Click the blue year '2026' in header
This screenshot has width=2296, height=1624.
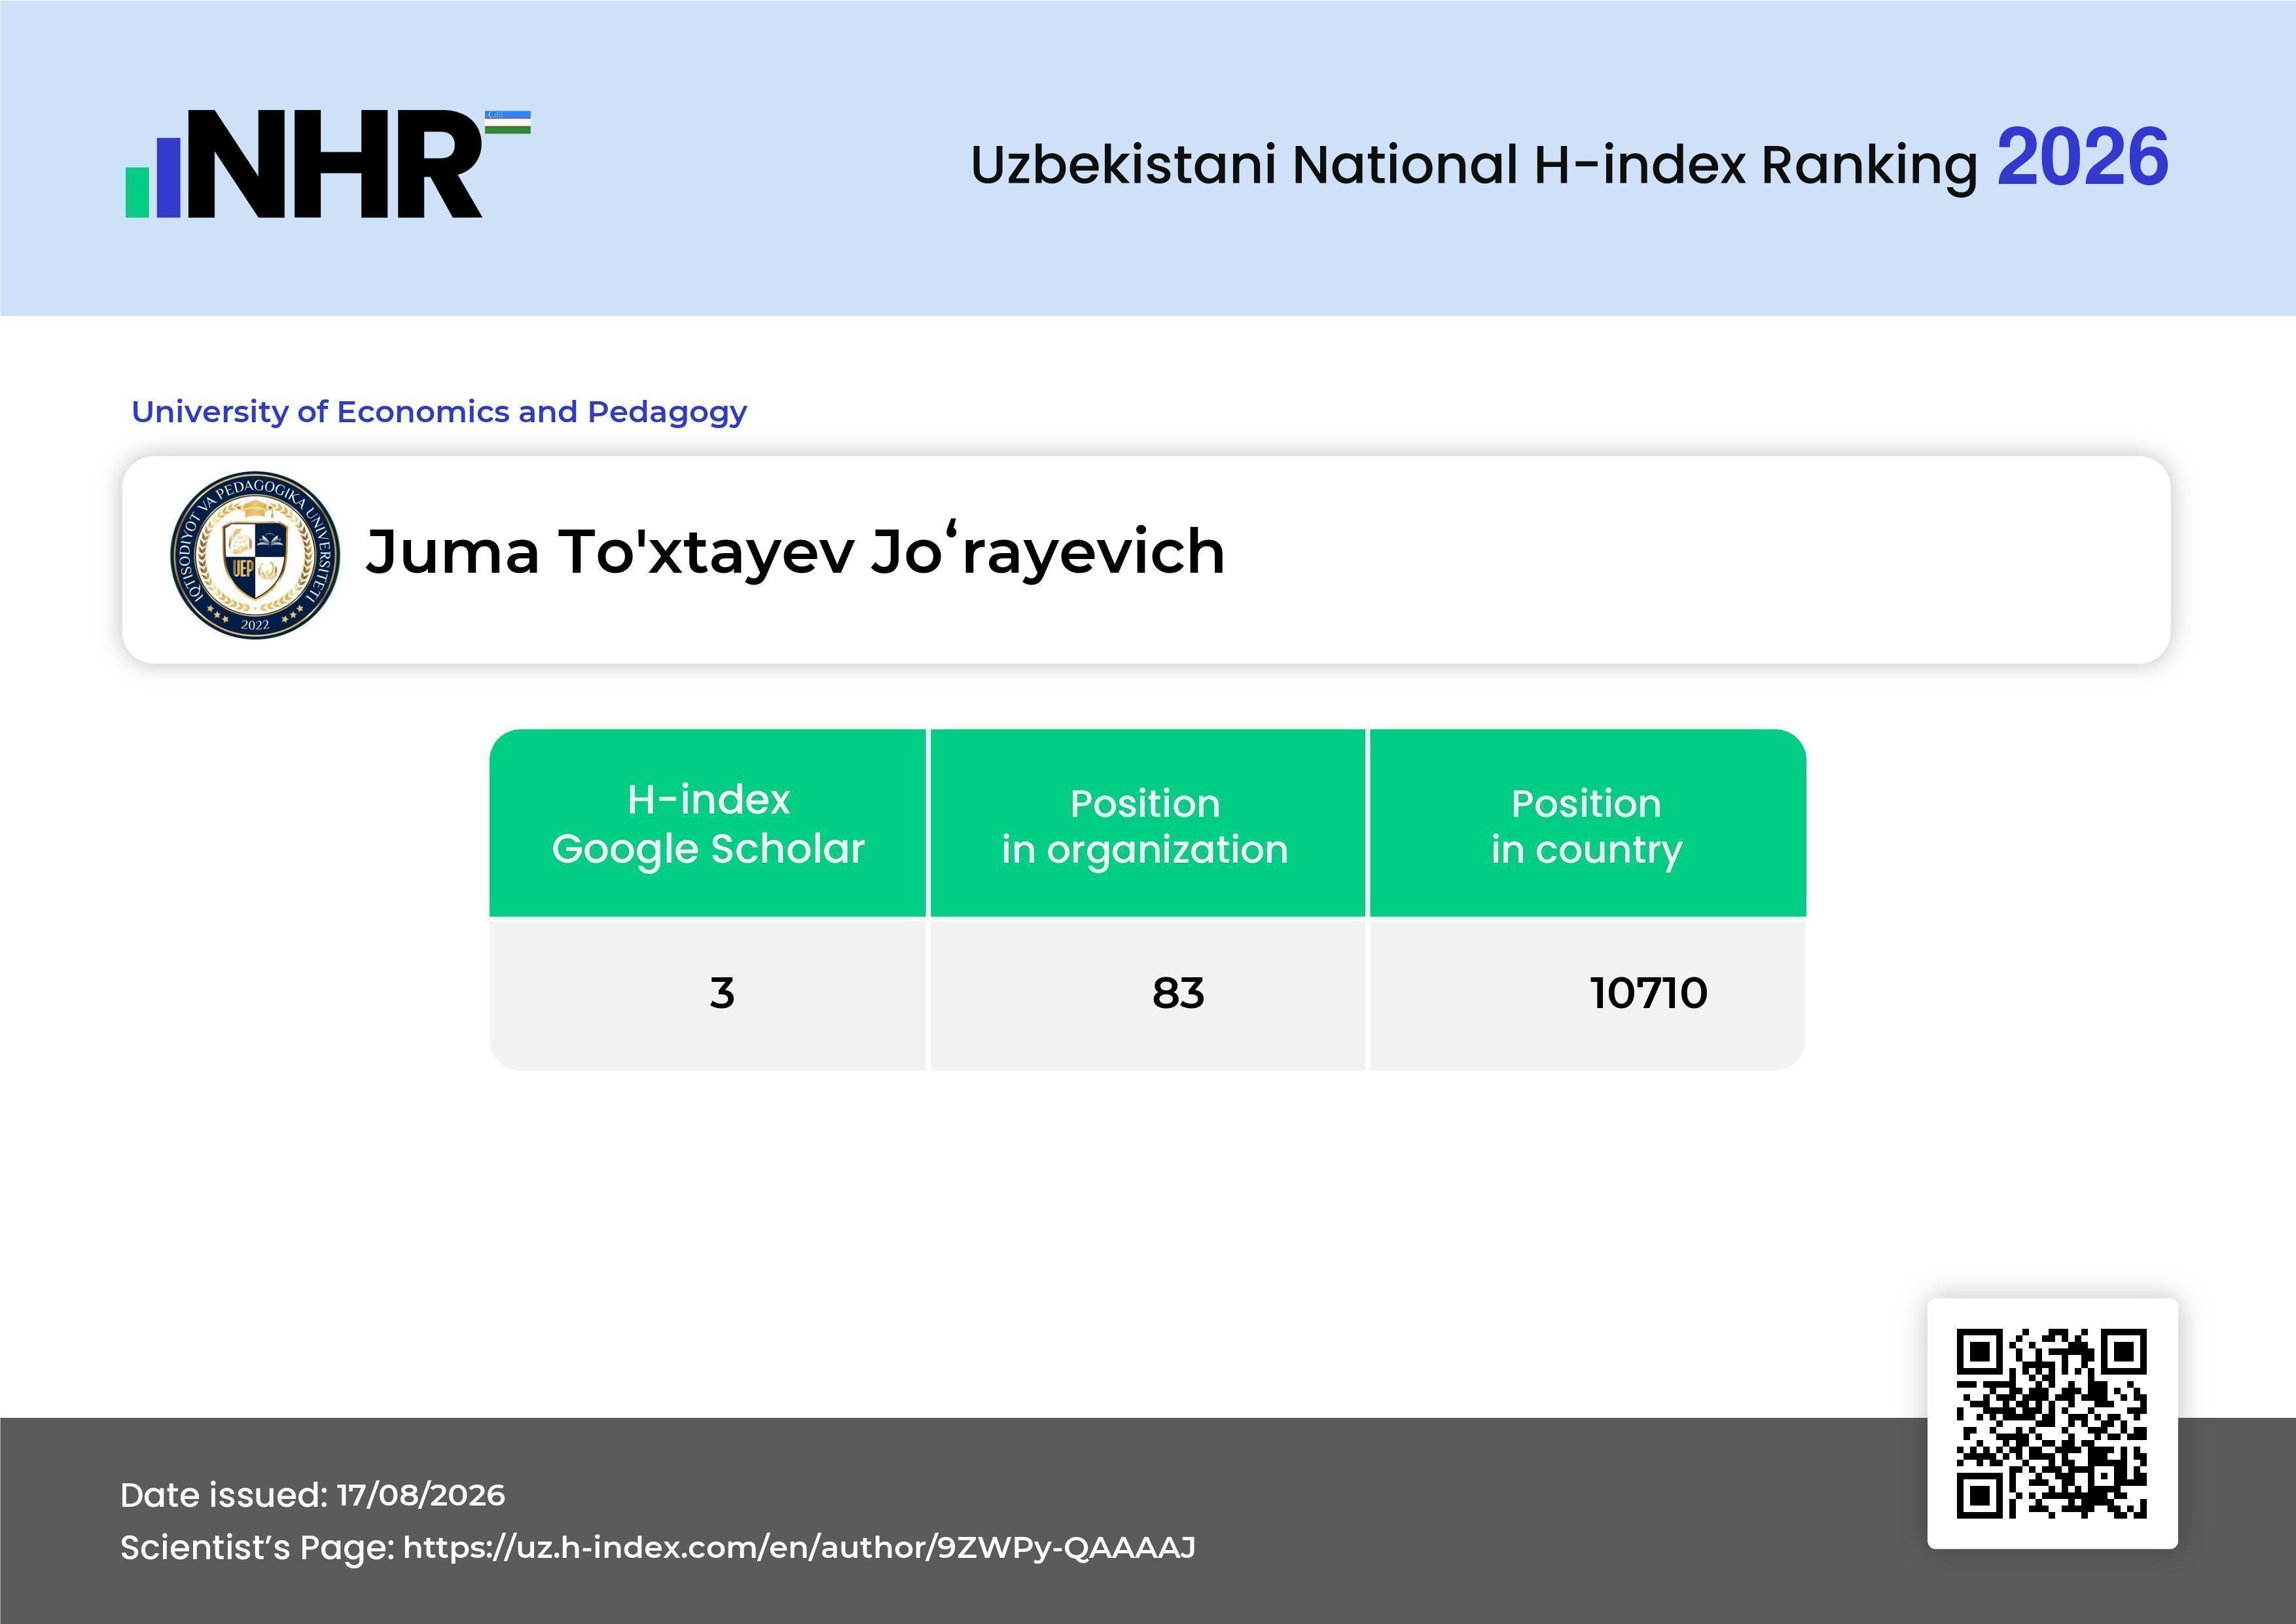(x=2083, y=158)
